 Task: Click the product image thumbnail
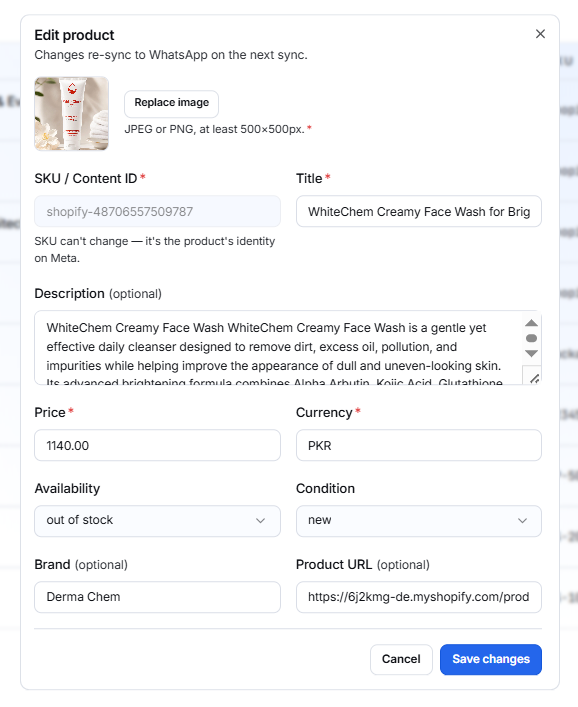72,114
